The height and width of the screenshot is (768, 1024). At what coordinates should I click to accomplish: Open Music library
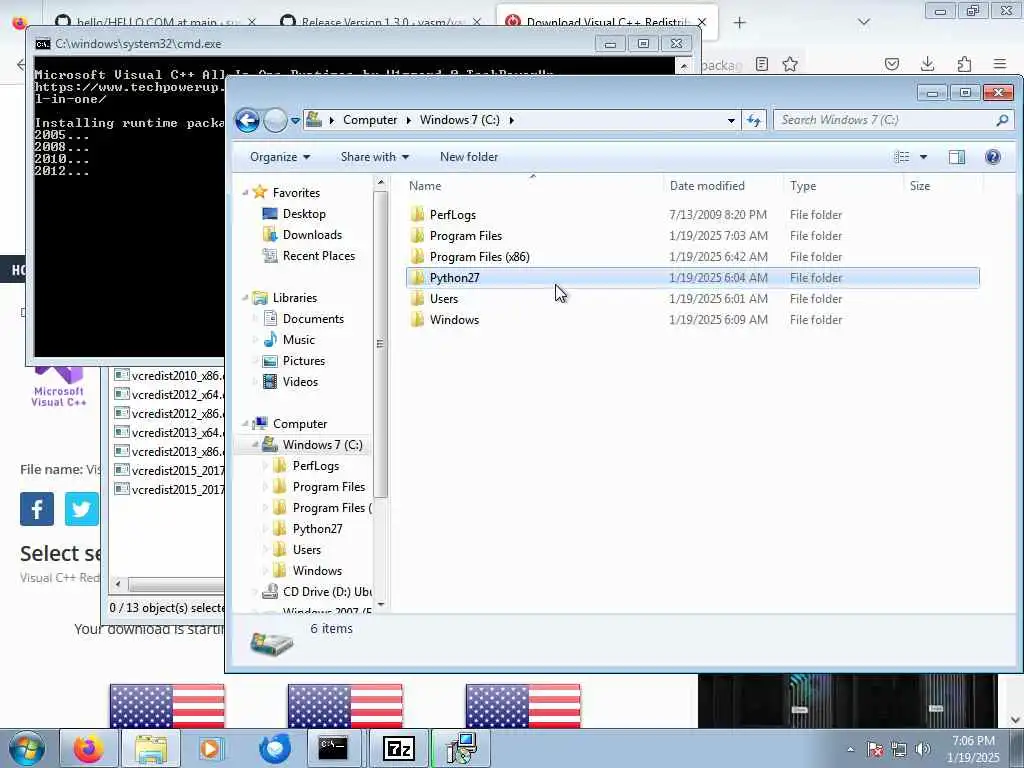[x=298, y=340]
